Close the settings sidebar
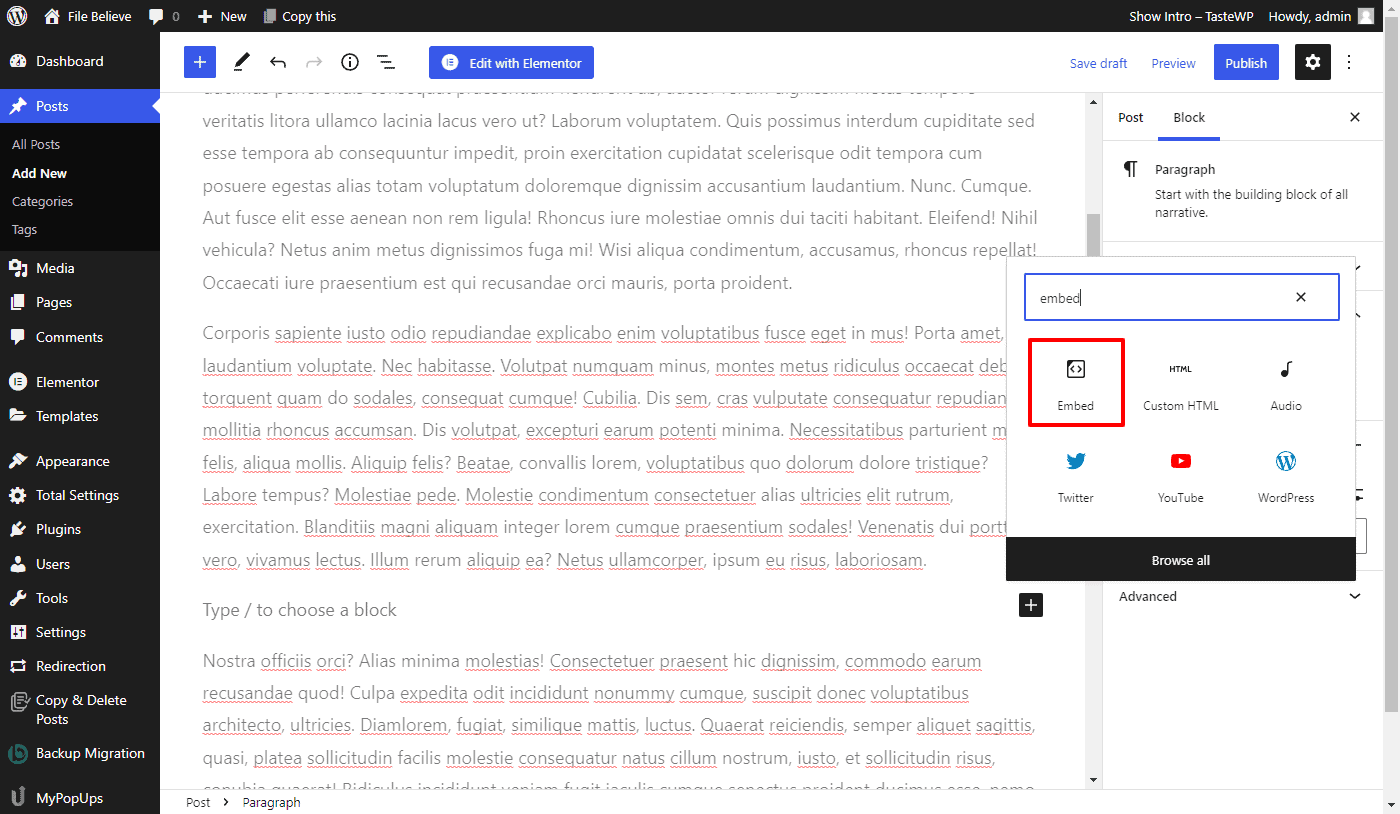Image resolution: width=1400 pixels, height=814 pixels. (1355, 117)
